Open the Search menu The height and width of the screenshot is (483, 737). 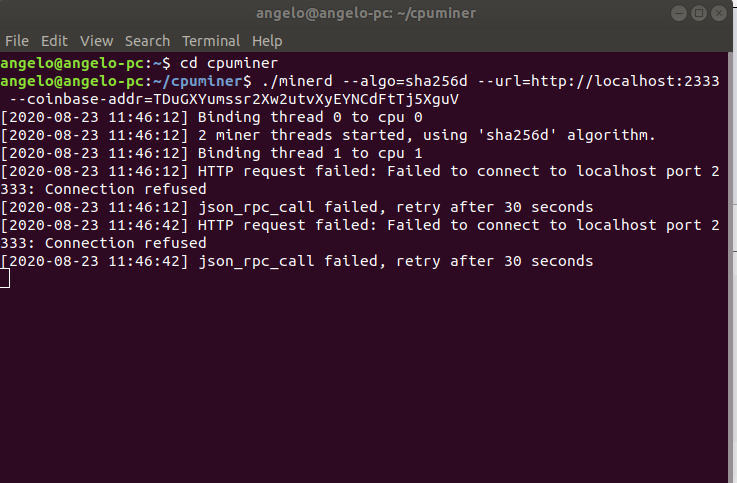148,41
